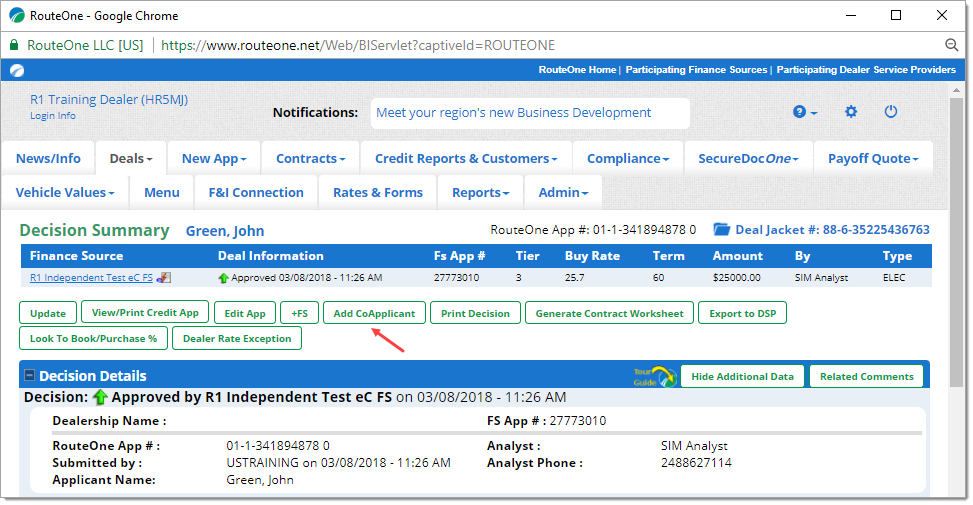Click Generate Contract Worksheet button
The height and width of the screenshot is (505, 973).
609,313
